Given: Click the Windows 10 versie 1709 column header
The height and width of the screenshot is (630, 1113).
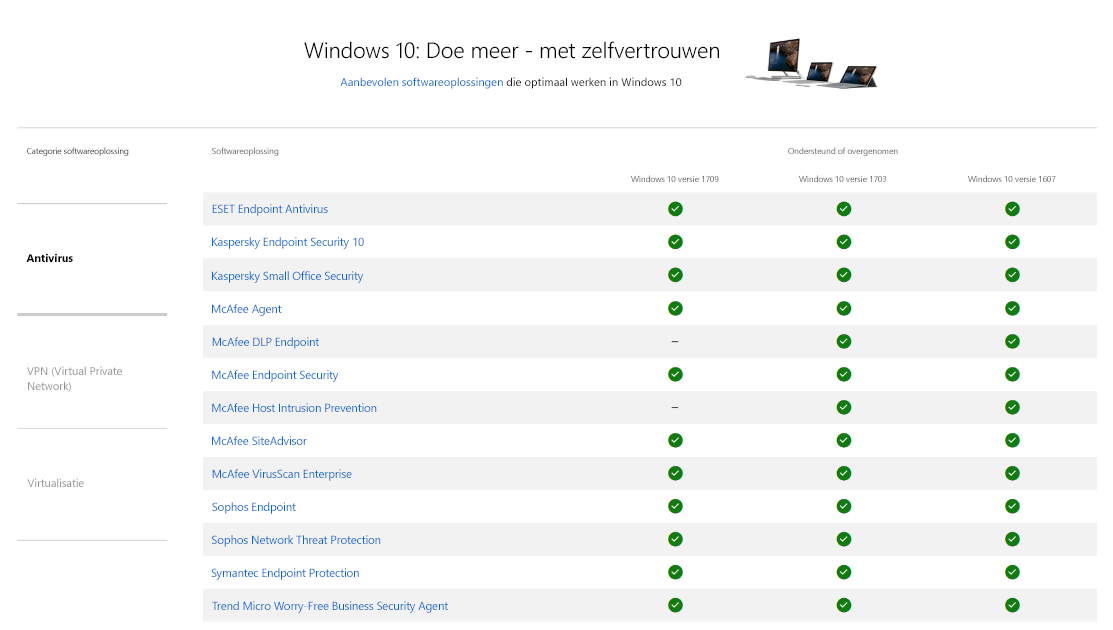Looking at the screenshot, I should click(677, 179).
